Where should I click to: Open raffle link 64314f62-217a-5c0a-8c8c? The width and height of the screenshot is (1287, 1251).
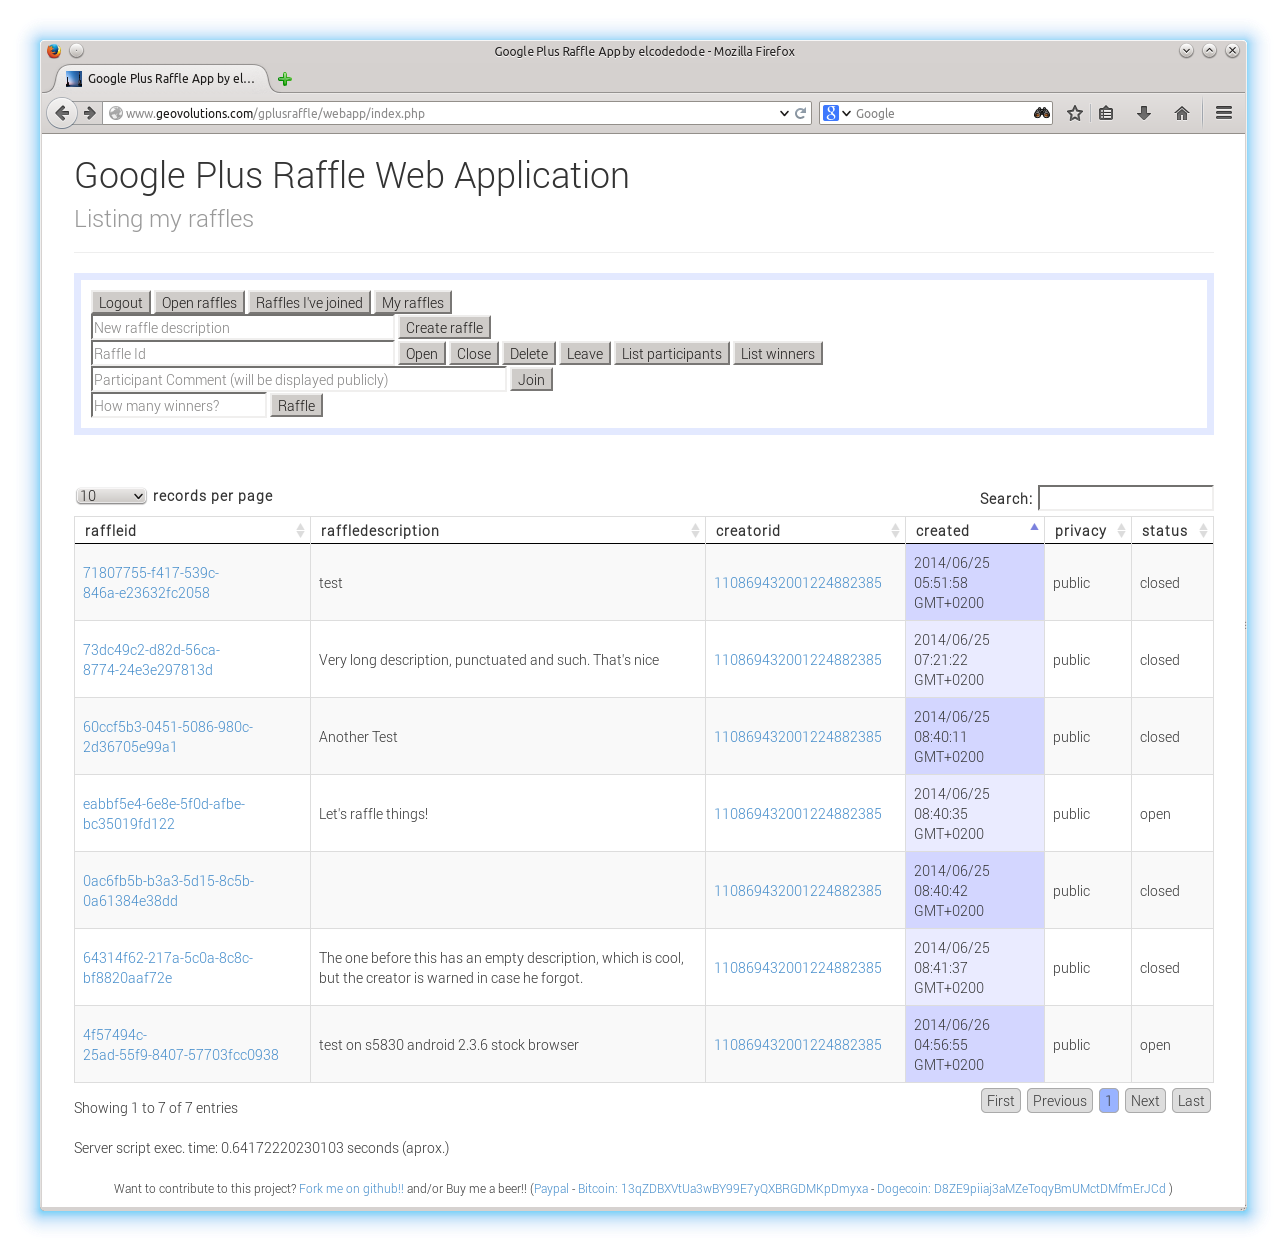[x=168, y=967]
